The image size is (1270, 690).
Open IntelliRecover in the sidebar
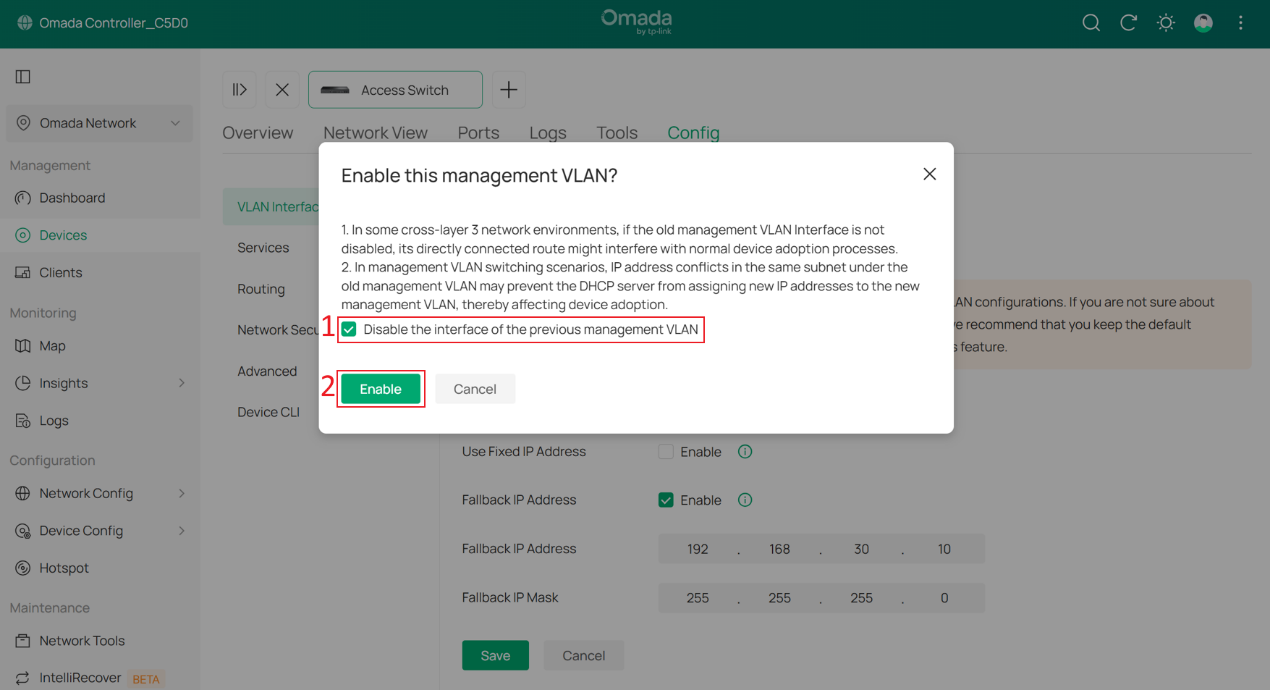(x=83, y=677)
